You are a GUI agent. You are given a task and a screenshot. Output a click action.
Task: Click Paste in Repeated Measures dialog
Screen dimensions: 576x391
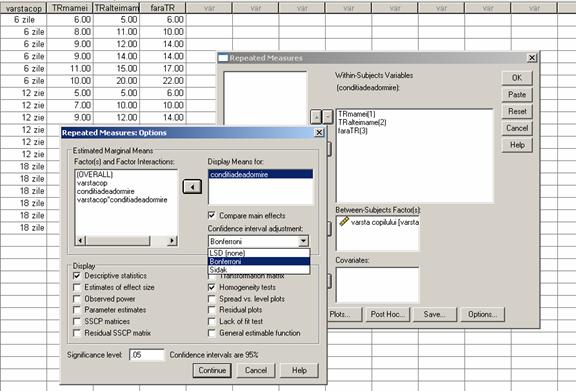517,95
